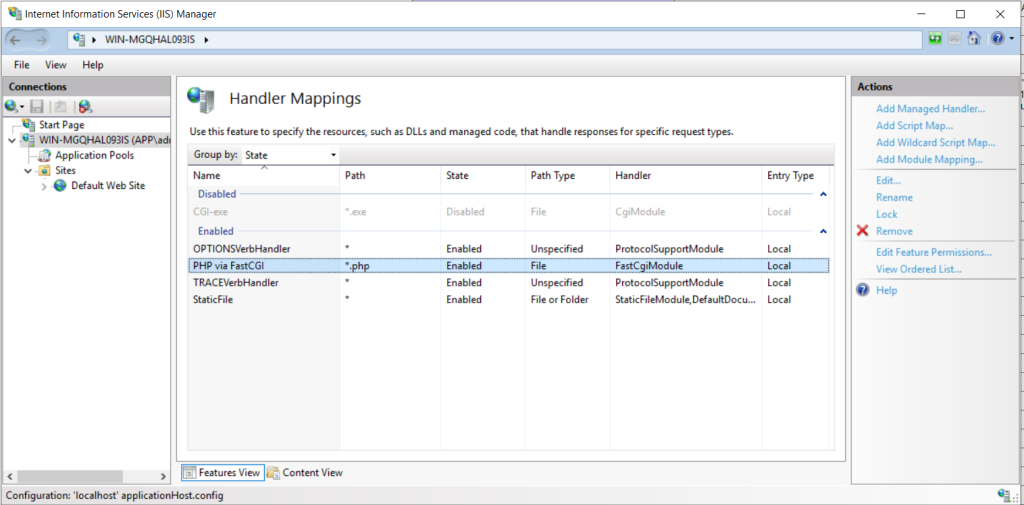Click the Up one level icon
Image resolution: width=1024 pixels, height=505 pixels.
tap(60, 106)
